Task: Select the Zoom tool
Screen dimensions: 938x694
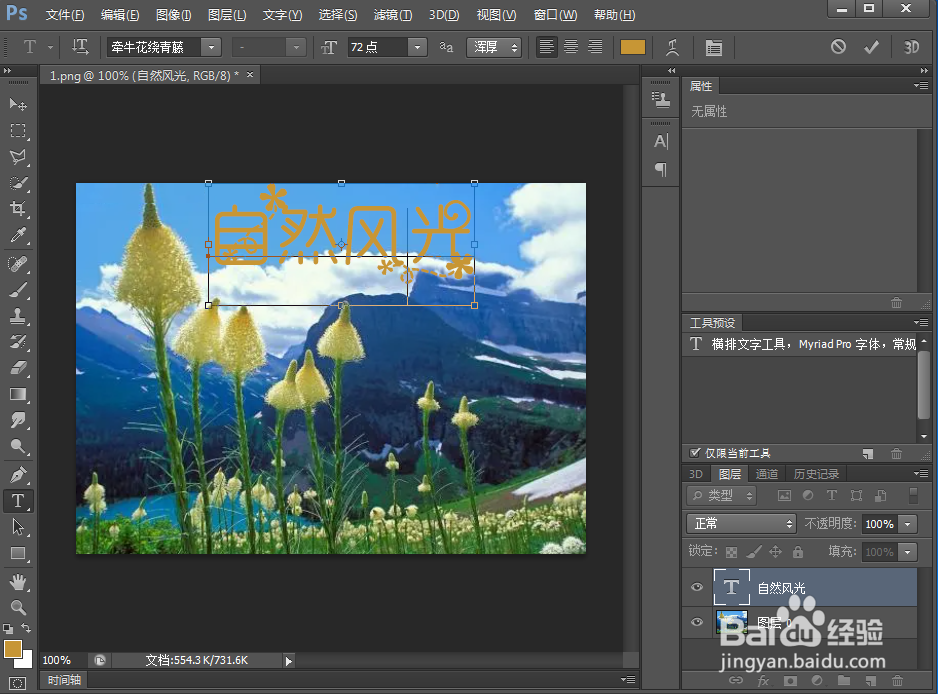Action: point(18,607)
